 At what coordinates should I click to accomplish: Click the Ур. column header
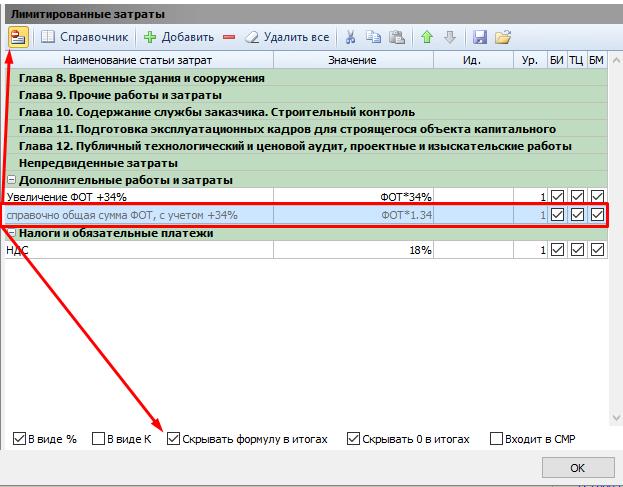[530, 60]
